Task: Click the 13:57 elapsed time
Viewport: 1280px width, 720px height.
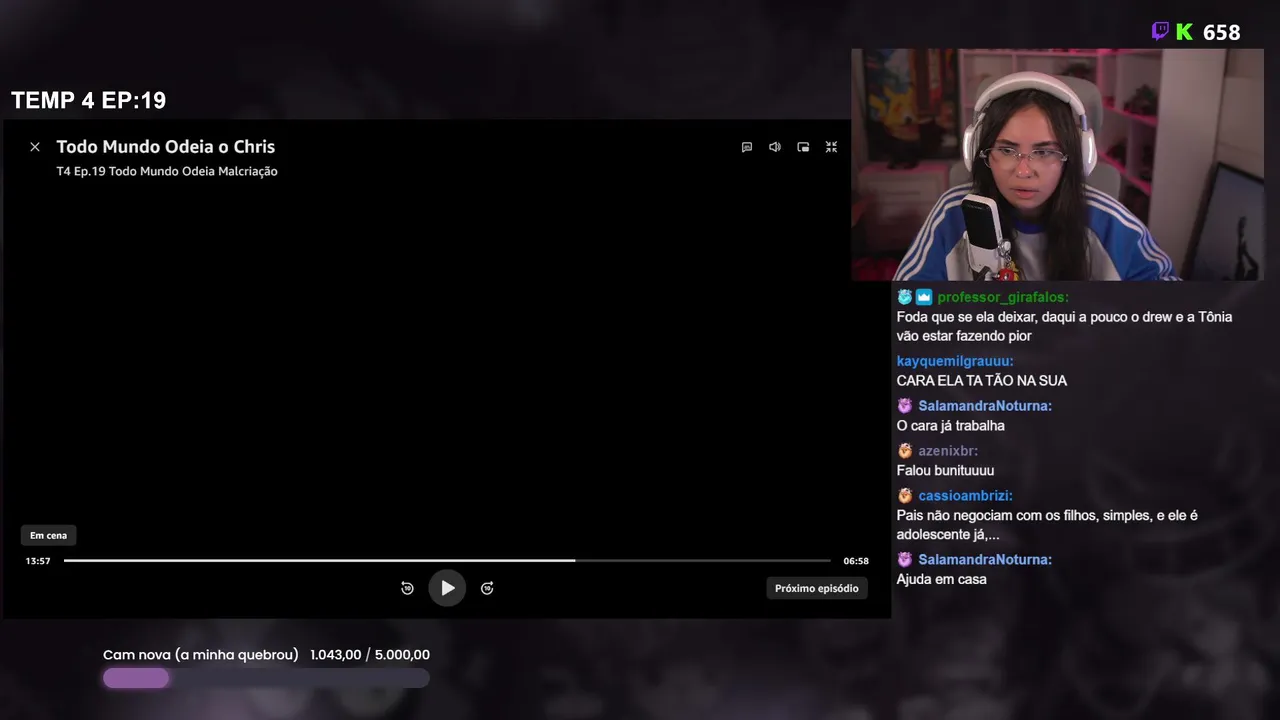Action: [x=38, y=561]
